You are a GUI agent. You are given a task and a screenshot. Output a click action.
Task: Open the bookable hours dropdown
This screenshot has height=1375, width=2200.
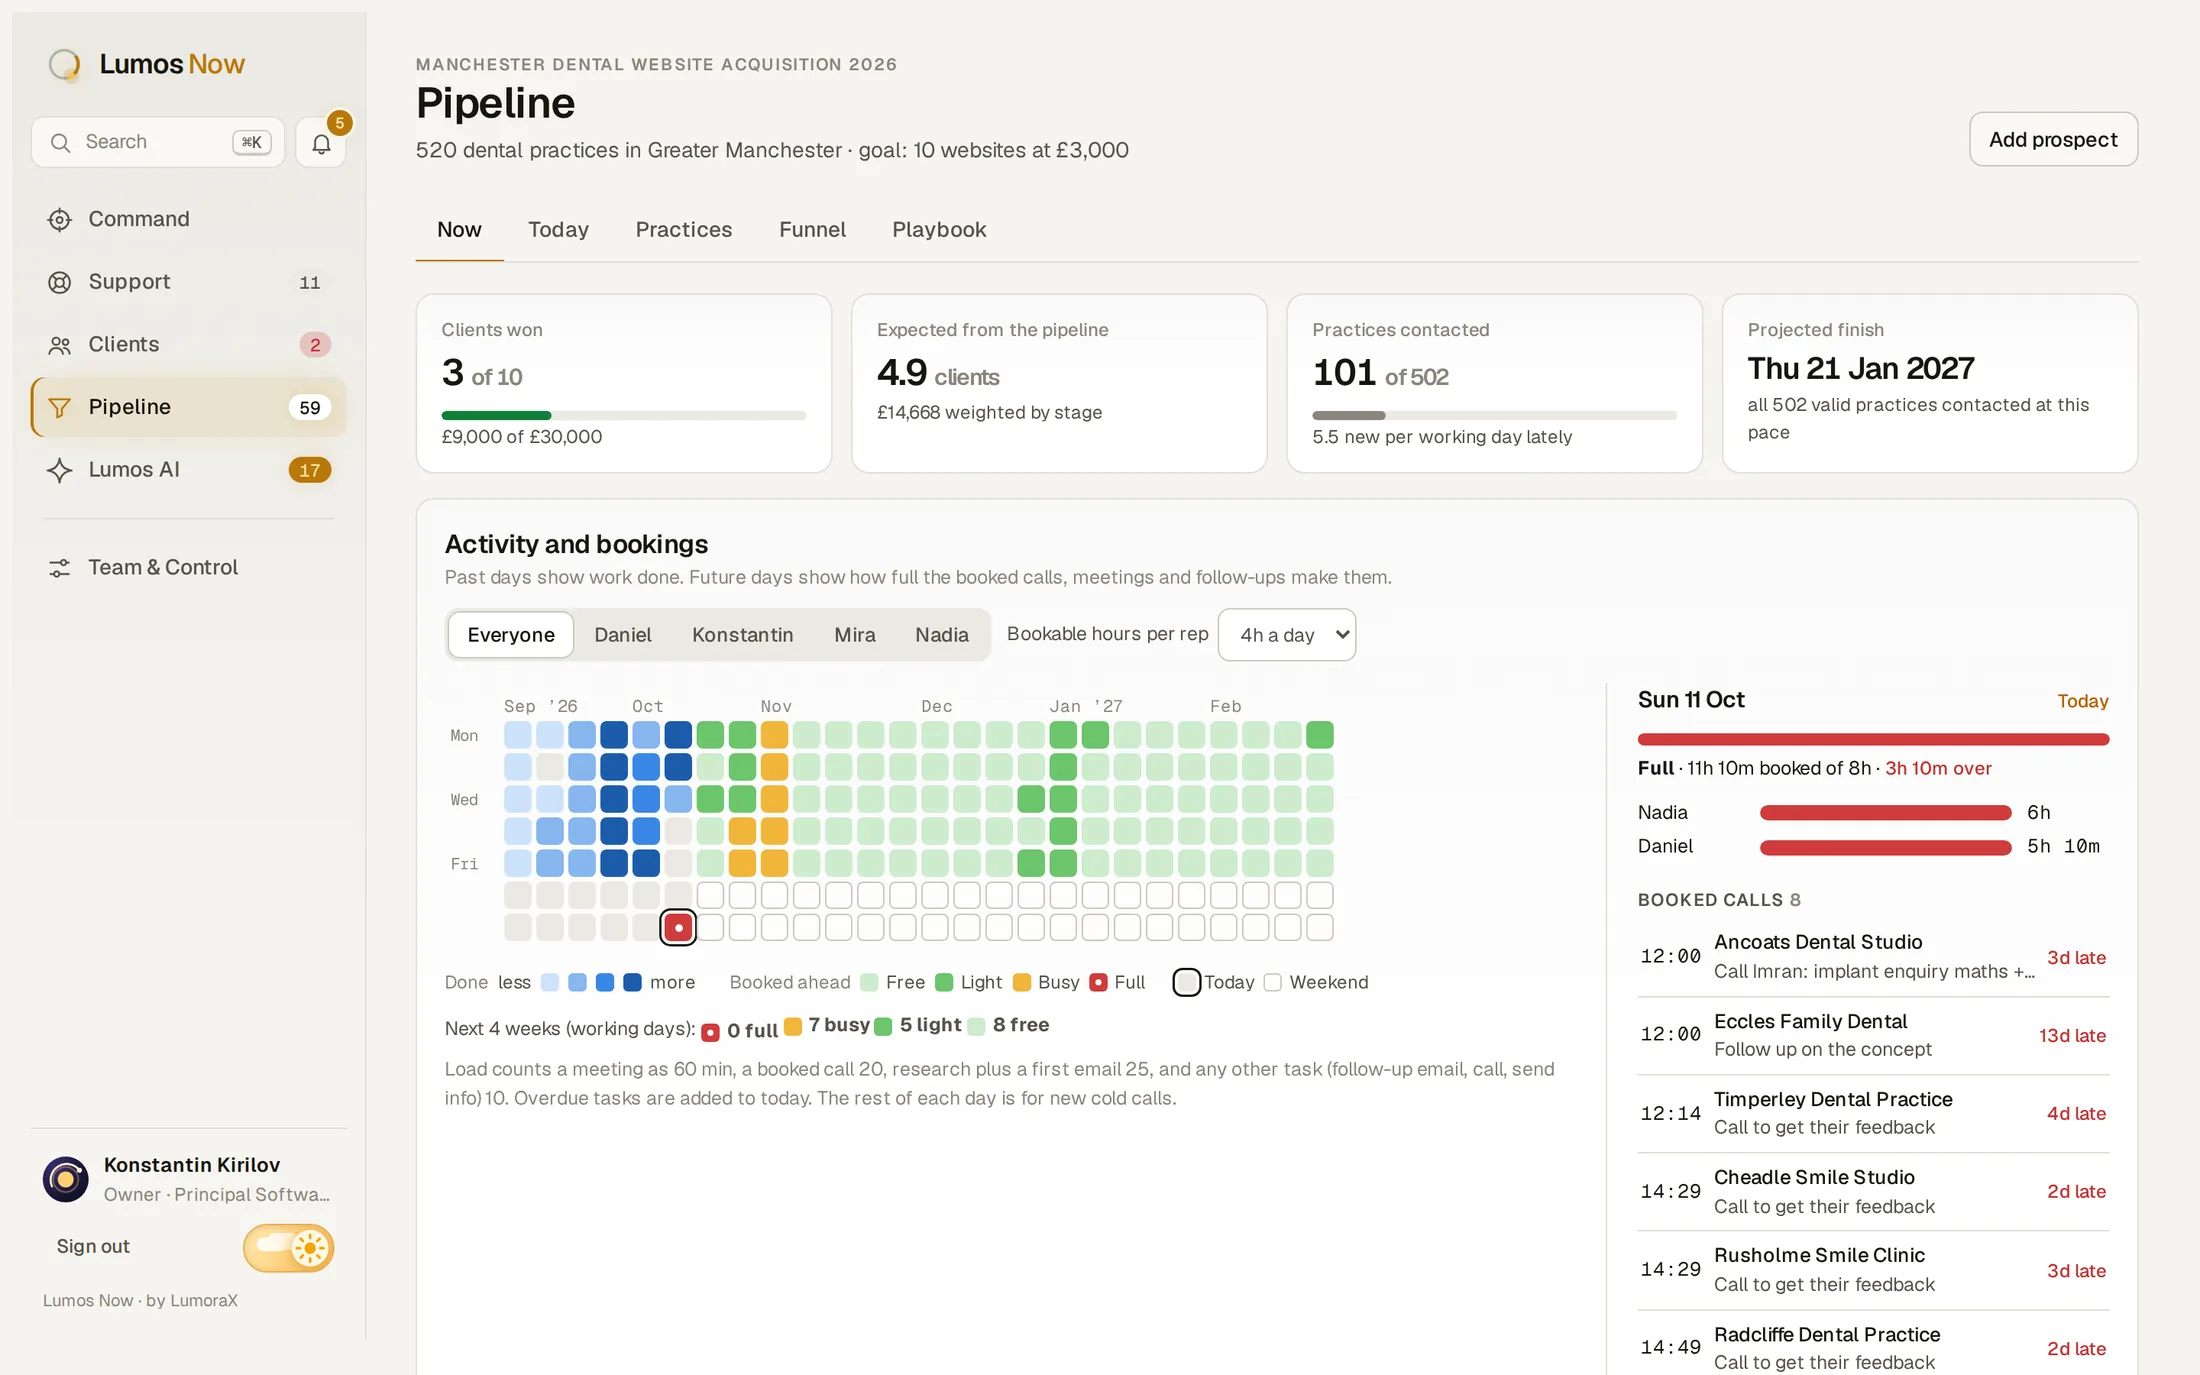click(x=1287, y=635)
